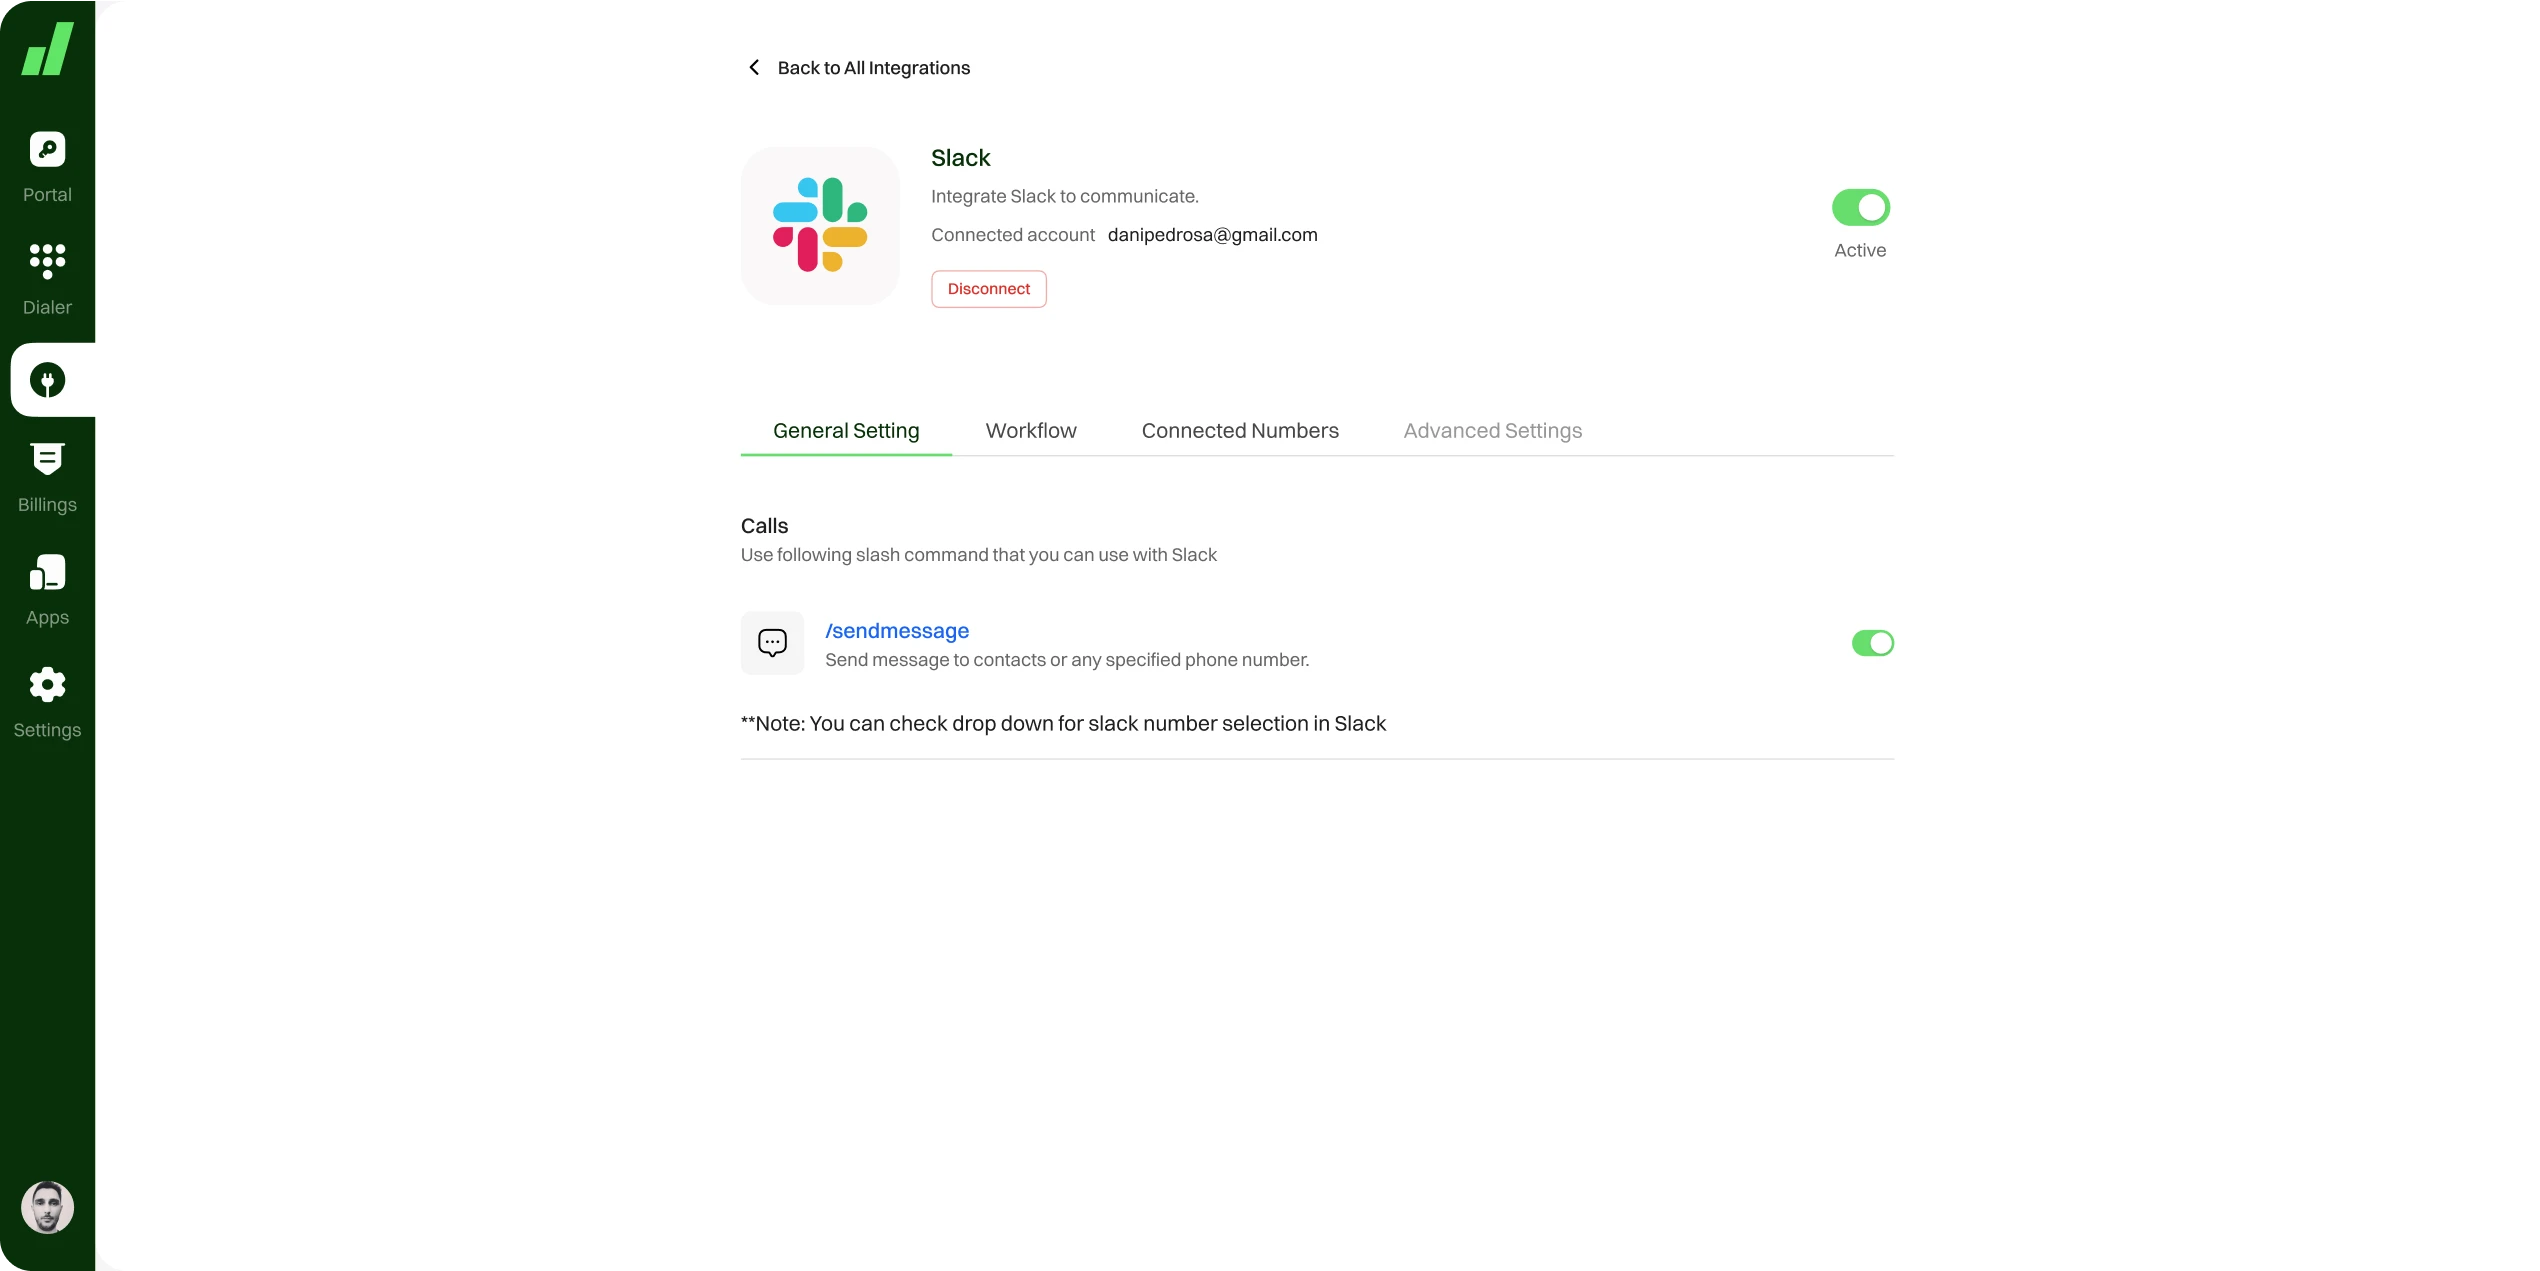Image resolution: width=2540 pixels, height=1271 pixels.
Task: Go back to All Integrations
Action: 873,68
